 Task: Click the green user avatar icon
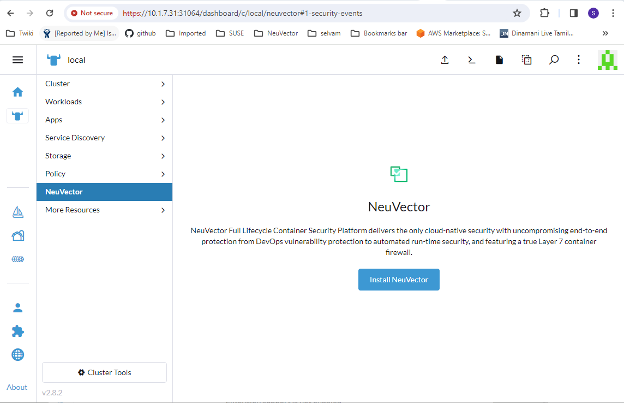click(x=606, y=60)
